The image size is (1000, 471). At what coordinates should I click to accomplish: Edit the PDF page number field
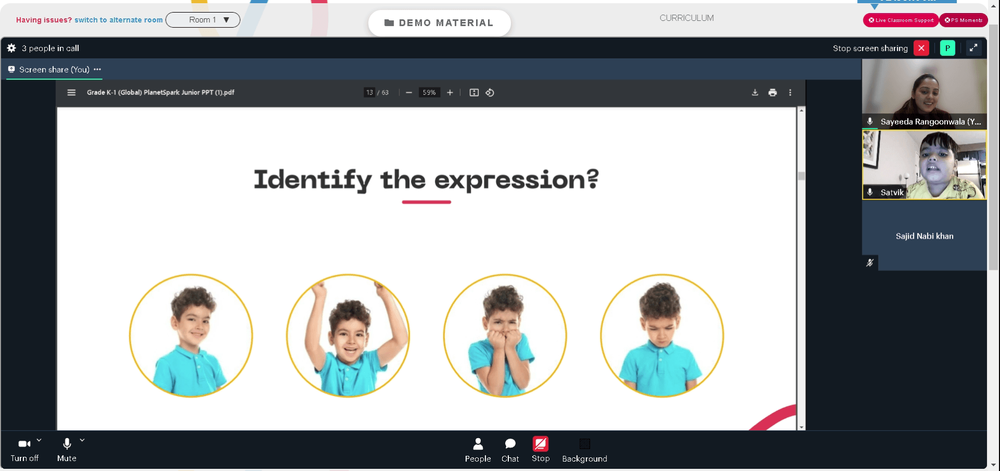(x=369, y=92)
